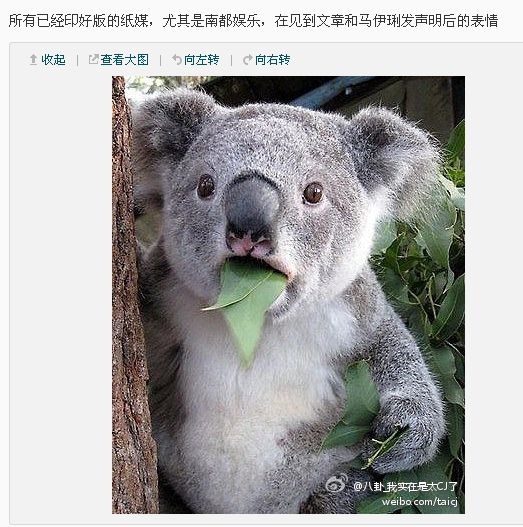The width and height of the screenshot is (523, 527).
Task: Click the weibo.com/taicj watermark URL
Action: point(420,502)
